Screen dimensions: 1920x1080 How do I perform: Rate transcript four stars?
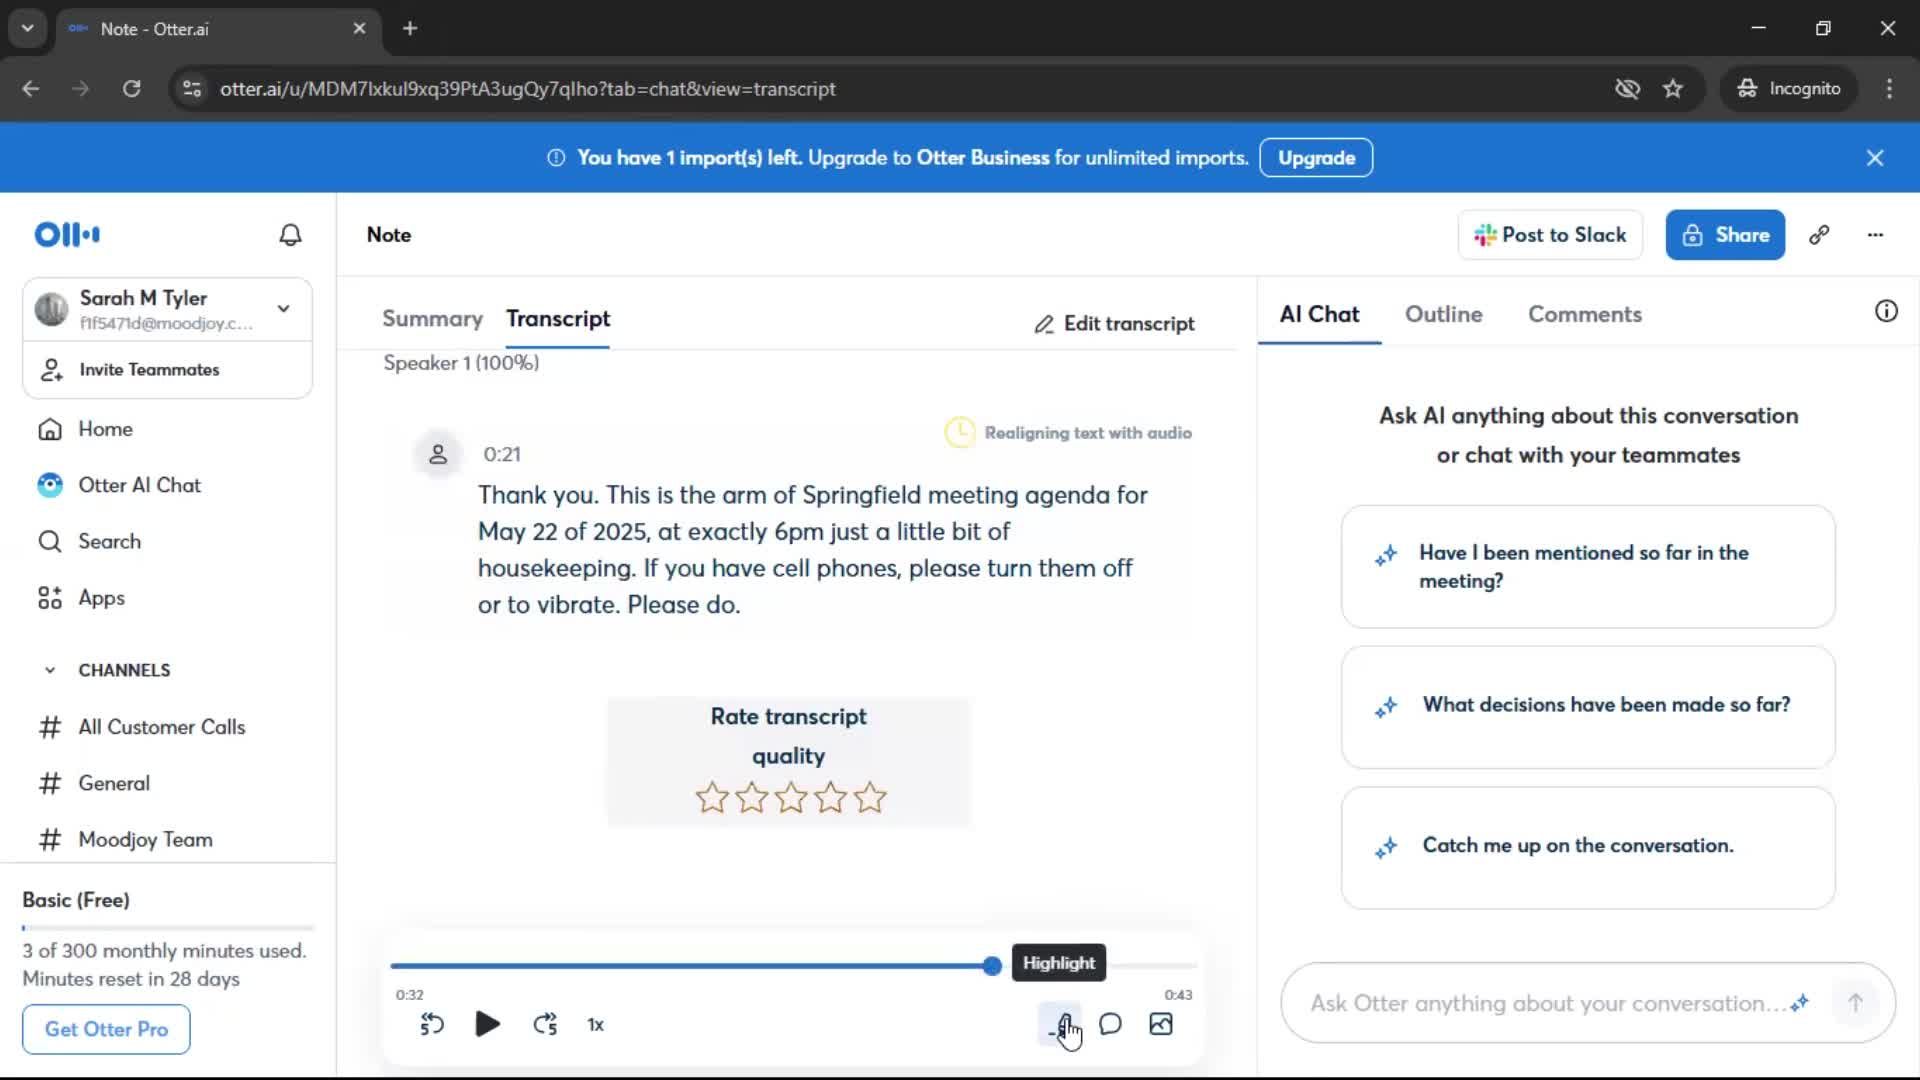[x=830, y=798]
